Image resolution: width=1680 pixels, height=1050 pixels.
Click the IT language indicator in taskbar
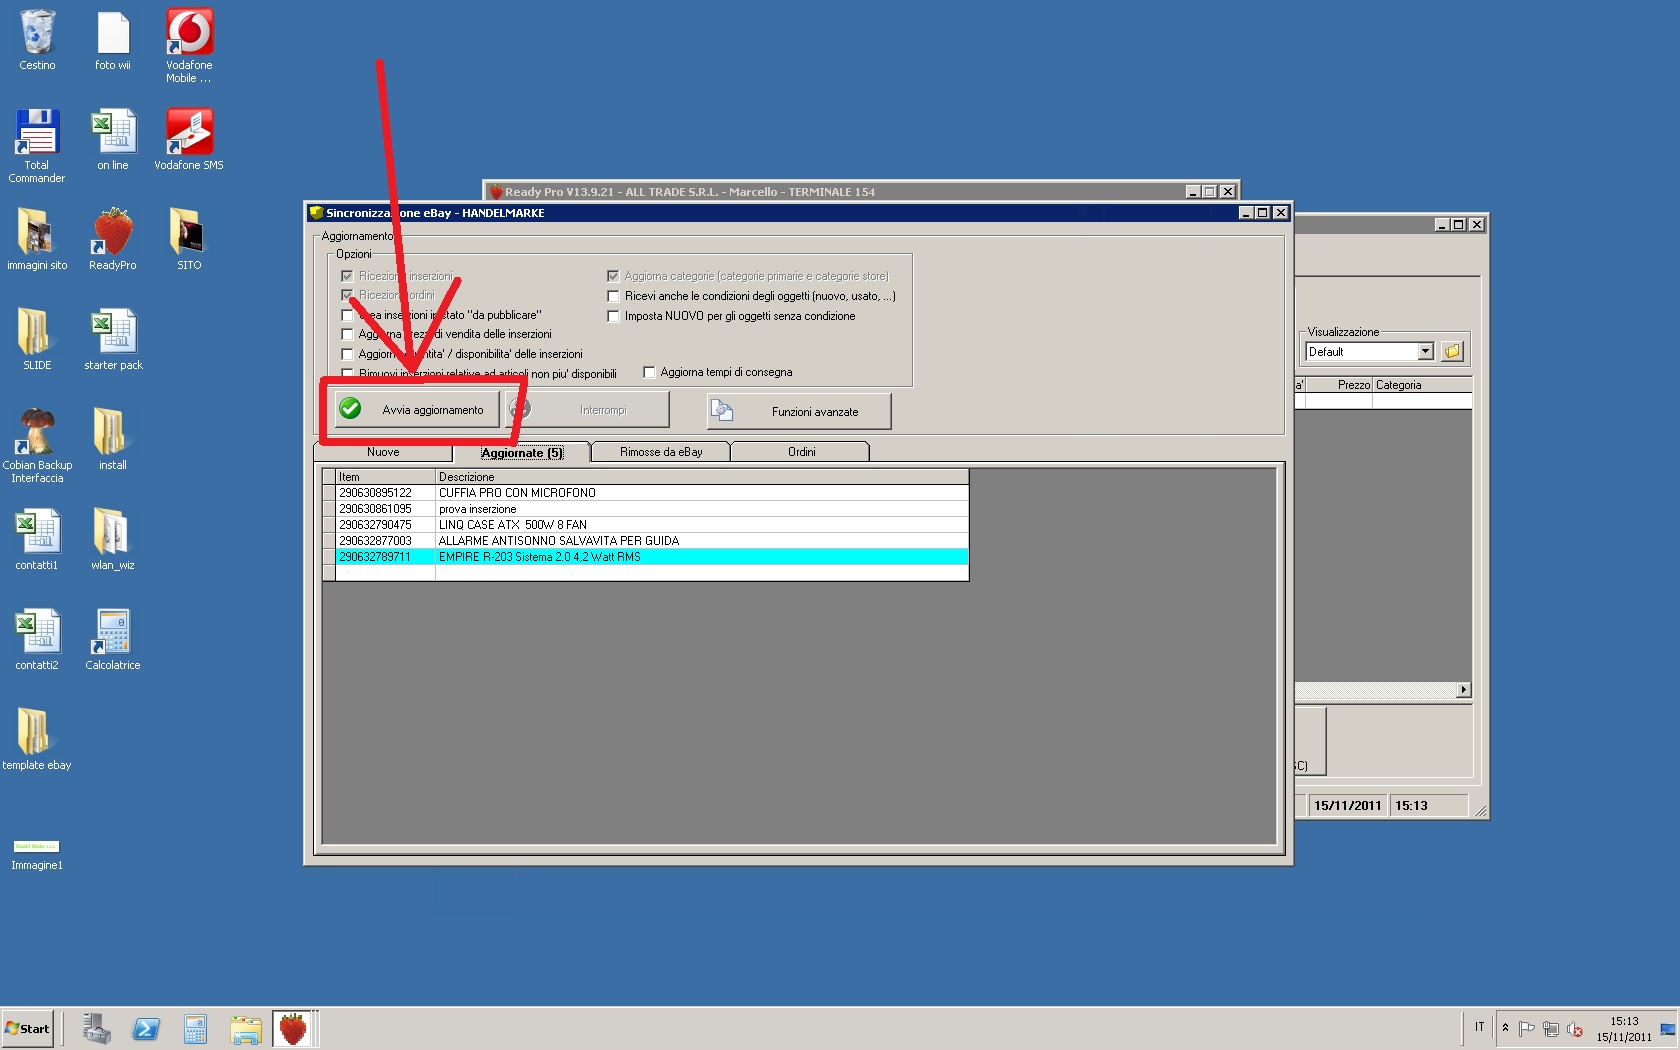1479,1027
